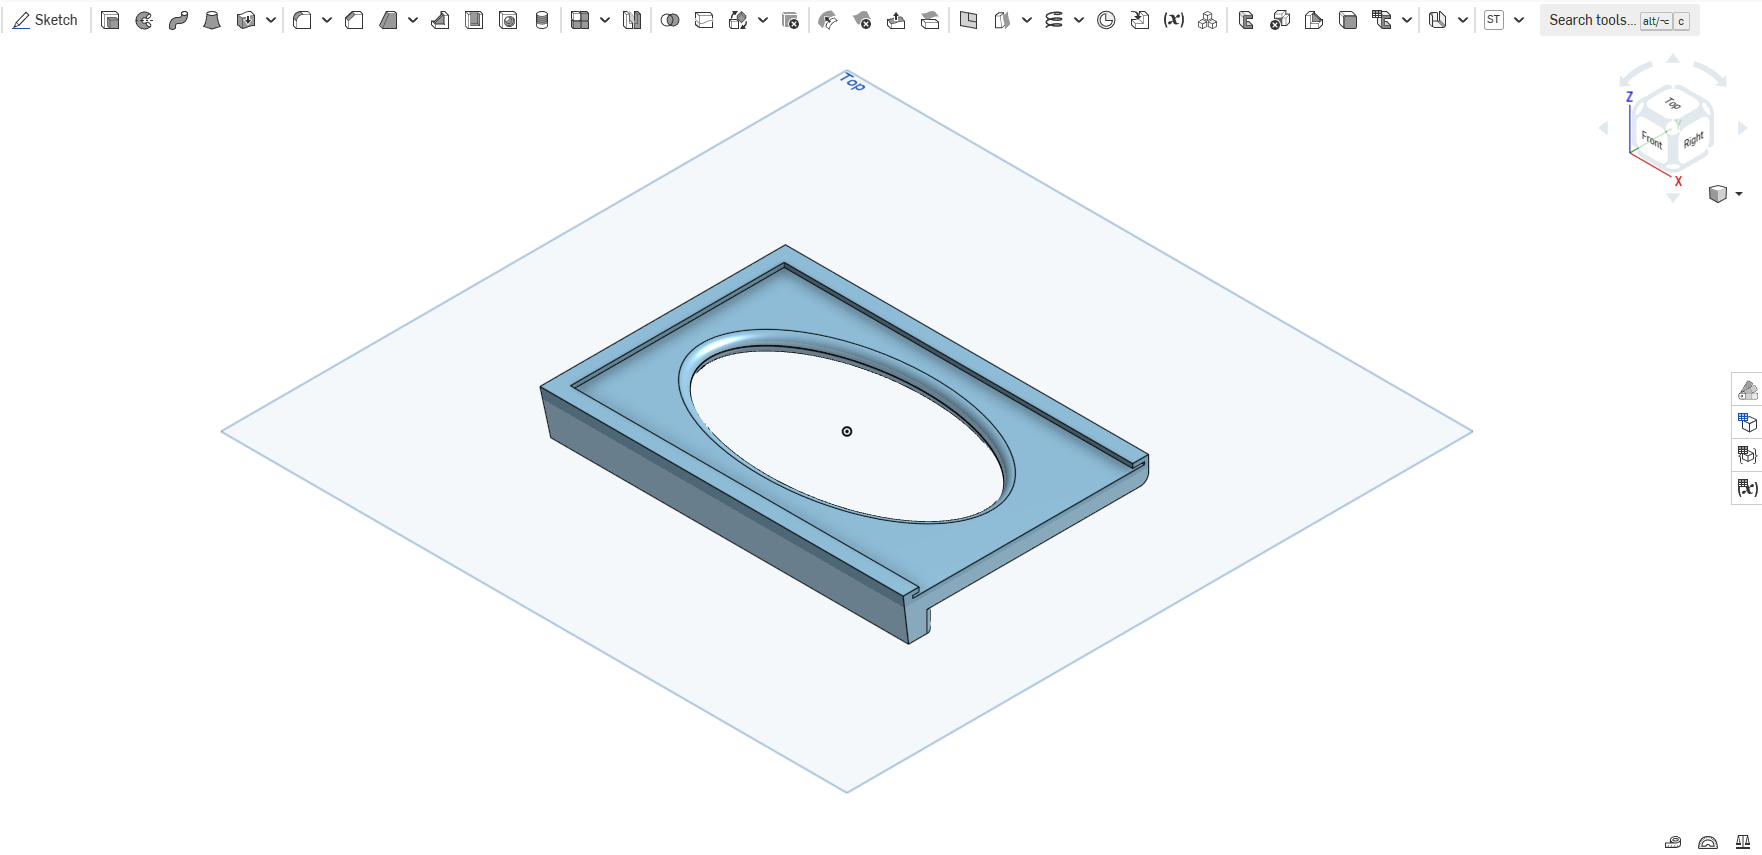Expand the Thicken tool dropdown arrow
This screenshot has width=1762, height=855.
click(x=271, y=20)
